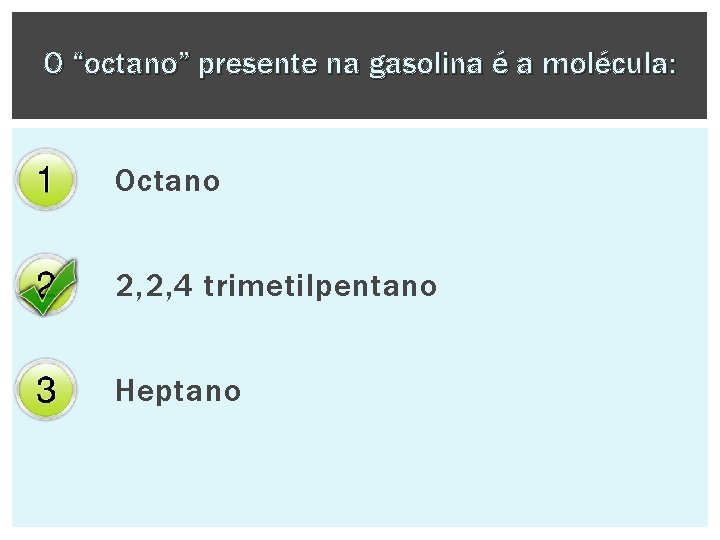
Task: Click the blue area right of "Heptano"
Action: [470, 390]
